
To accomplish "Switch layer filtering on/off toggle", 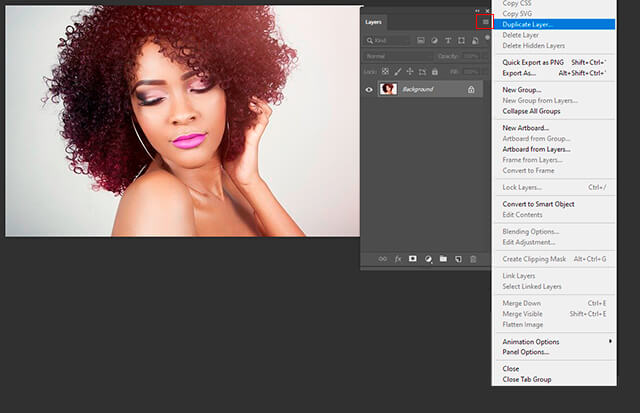I will click(487, 38).
